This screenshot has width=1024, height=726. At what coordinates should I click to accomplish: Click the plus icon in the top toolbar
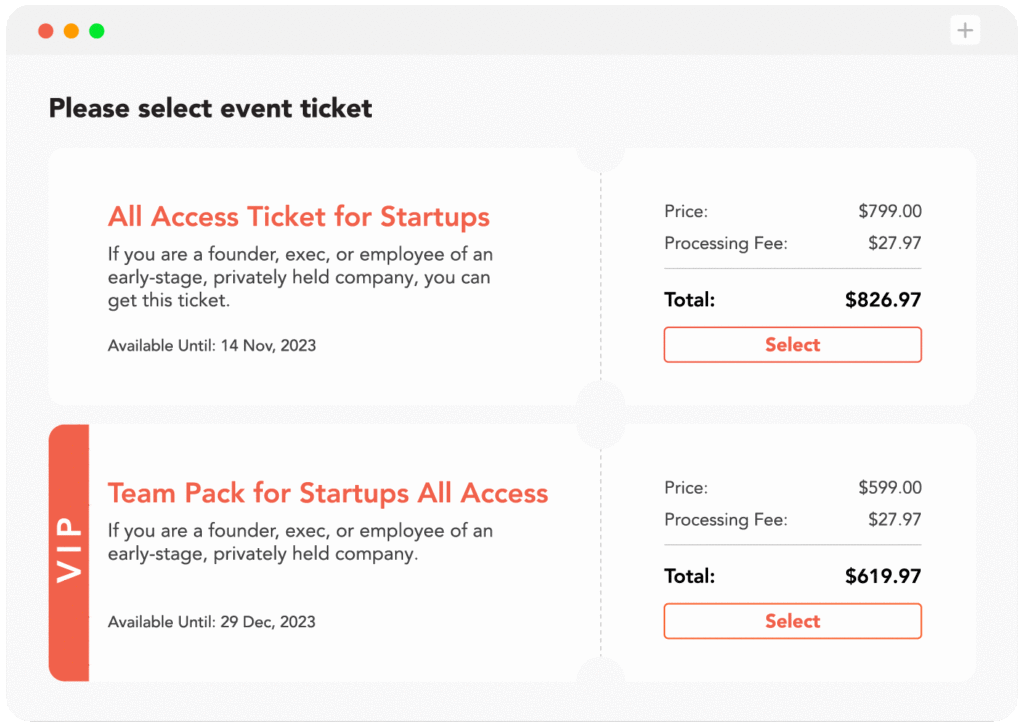pyautogui.click(x=964, y=29)
